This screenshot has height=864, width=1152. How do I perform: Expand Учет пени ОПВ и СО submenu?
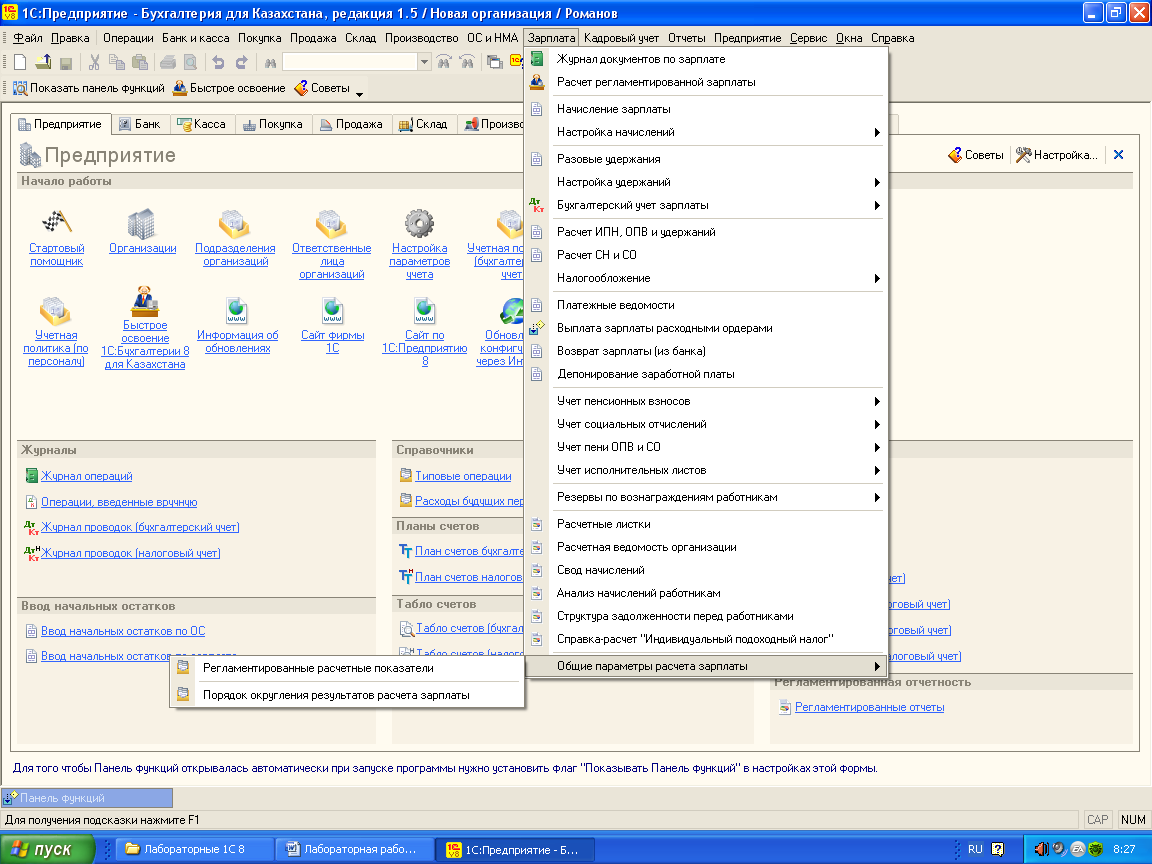click(x=876, y=447)
